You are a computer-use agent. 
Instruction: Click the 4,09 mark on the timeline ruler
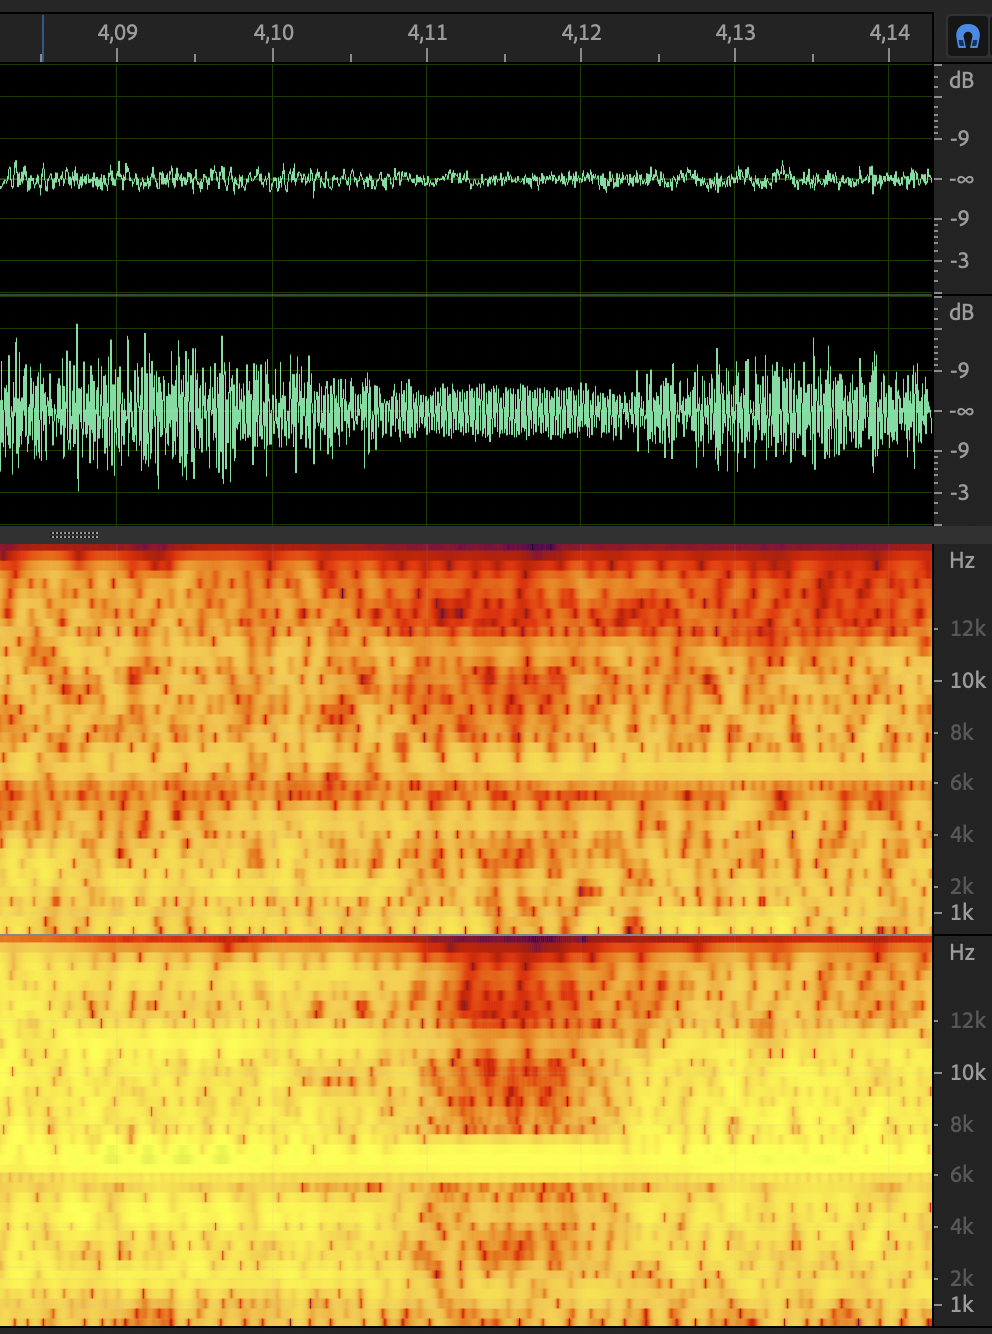[117, 33]
